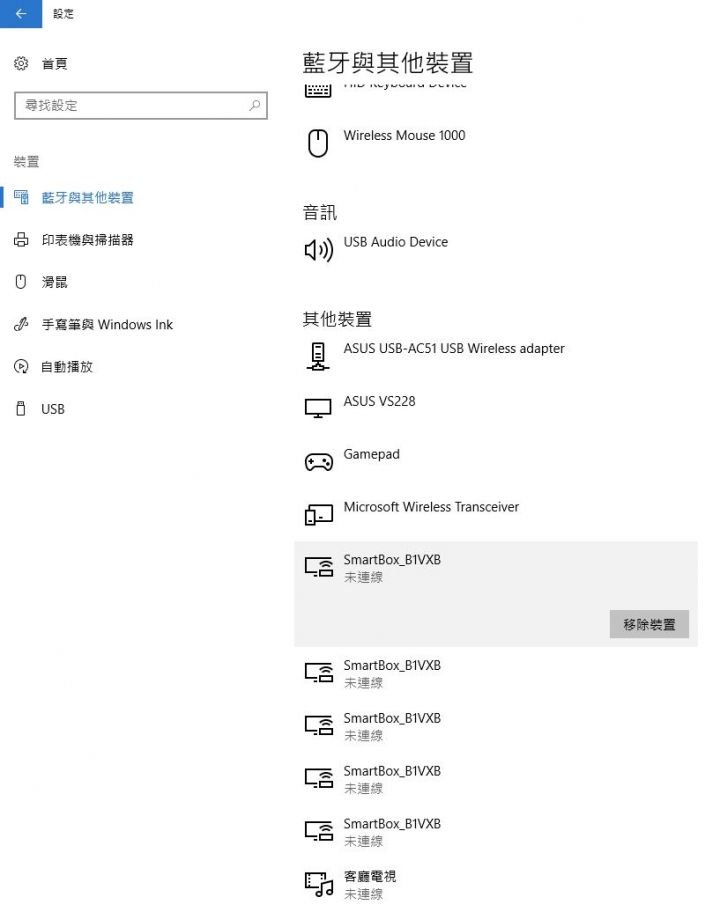Open 藍牙與其他裝置 settings page
720x912 pixels.
[x=87, y=198]
